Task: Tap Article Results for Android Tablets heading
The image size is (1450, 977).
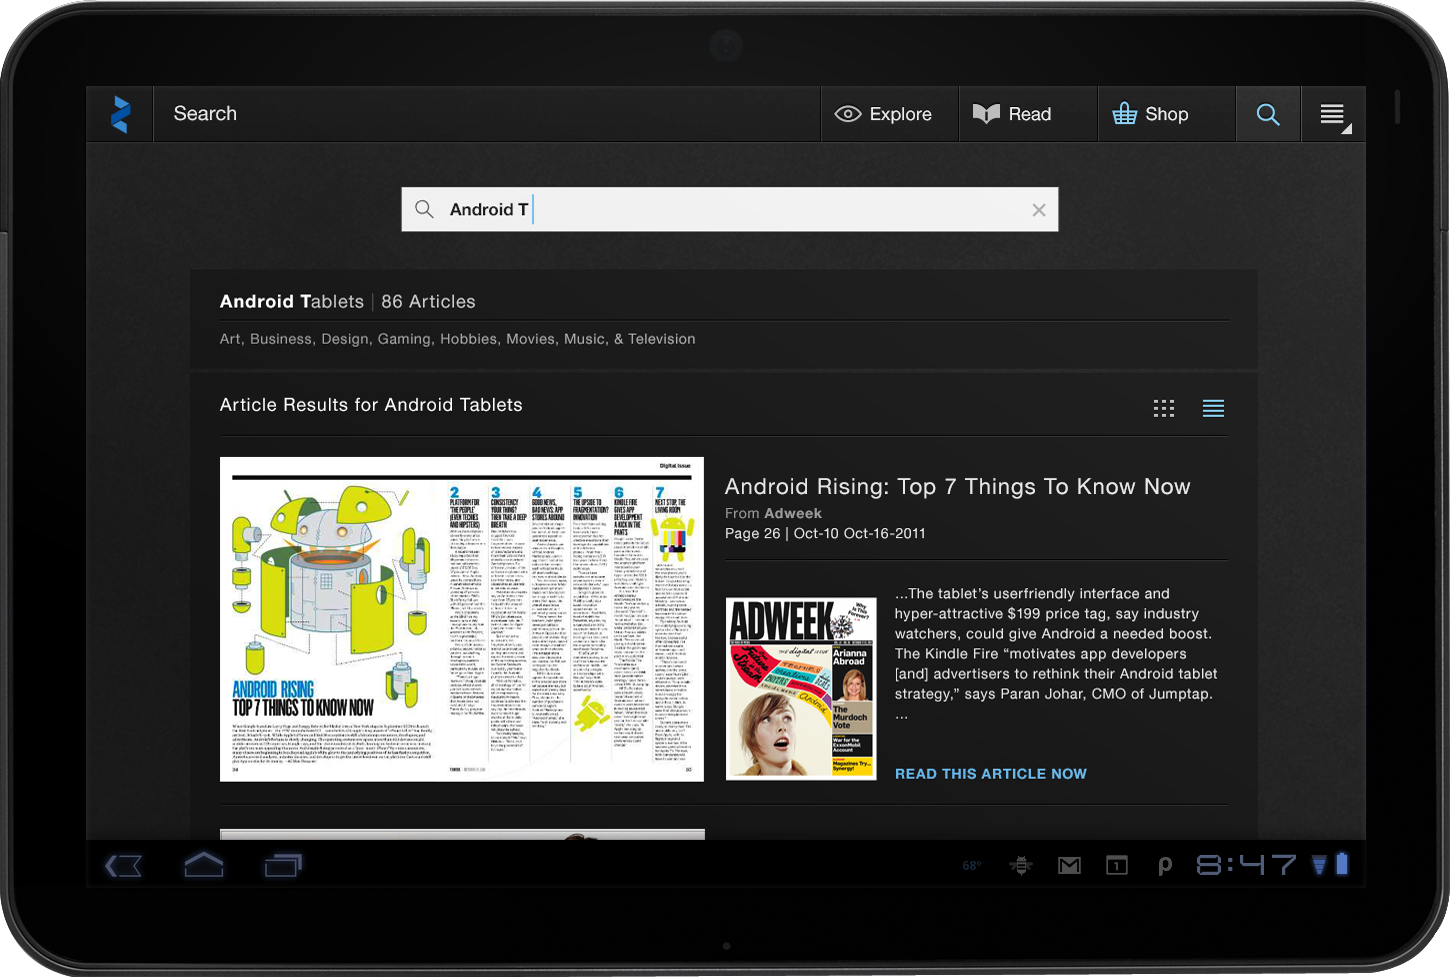Action: [x=371, y=405]
